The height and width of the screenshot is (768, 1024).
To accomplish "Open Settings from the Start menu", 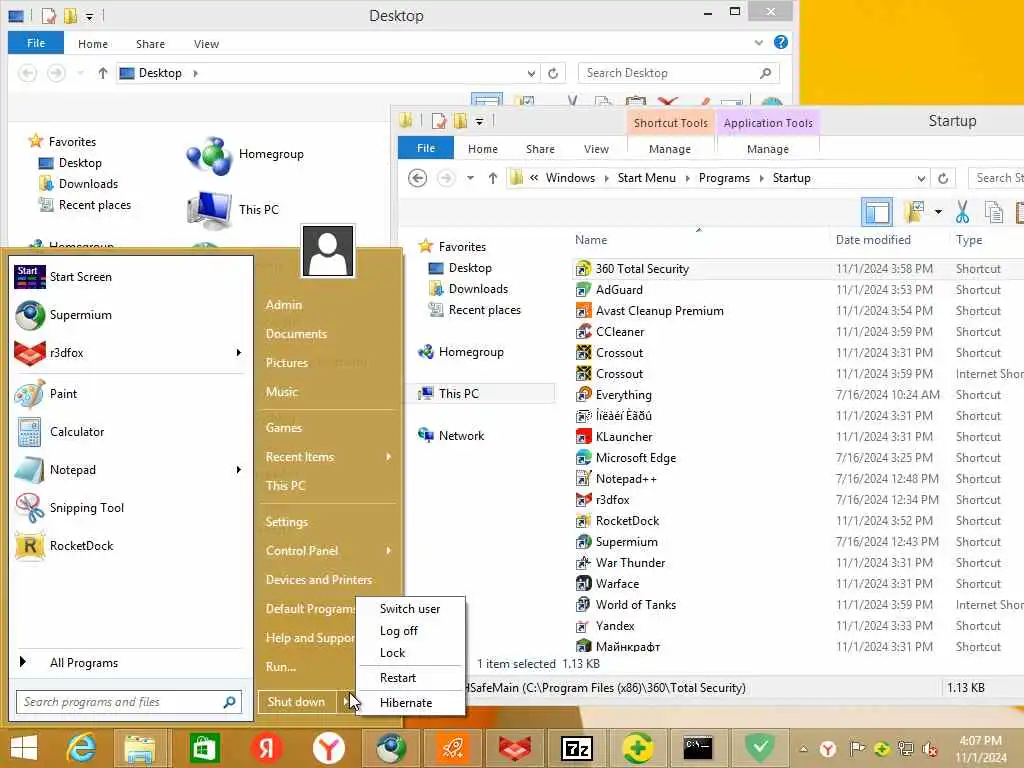I will click(287, 522).
